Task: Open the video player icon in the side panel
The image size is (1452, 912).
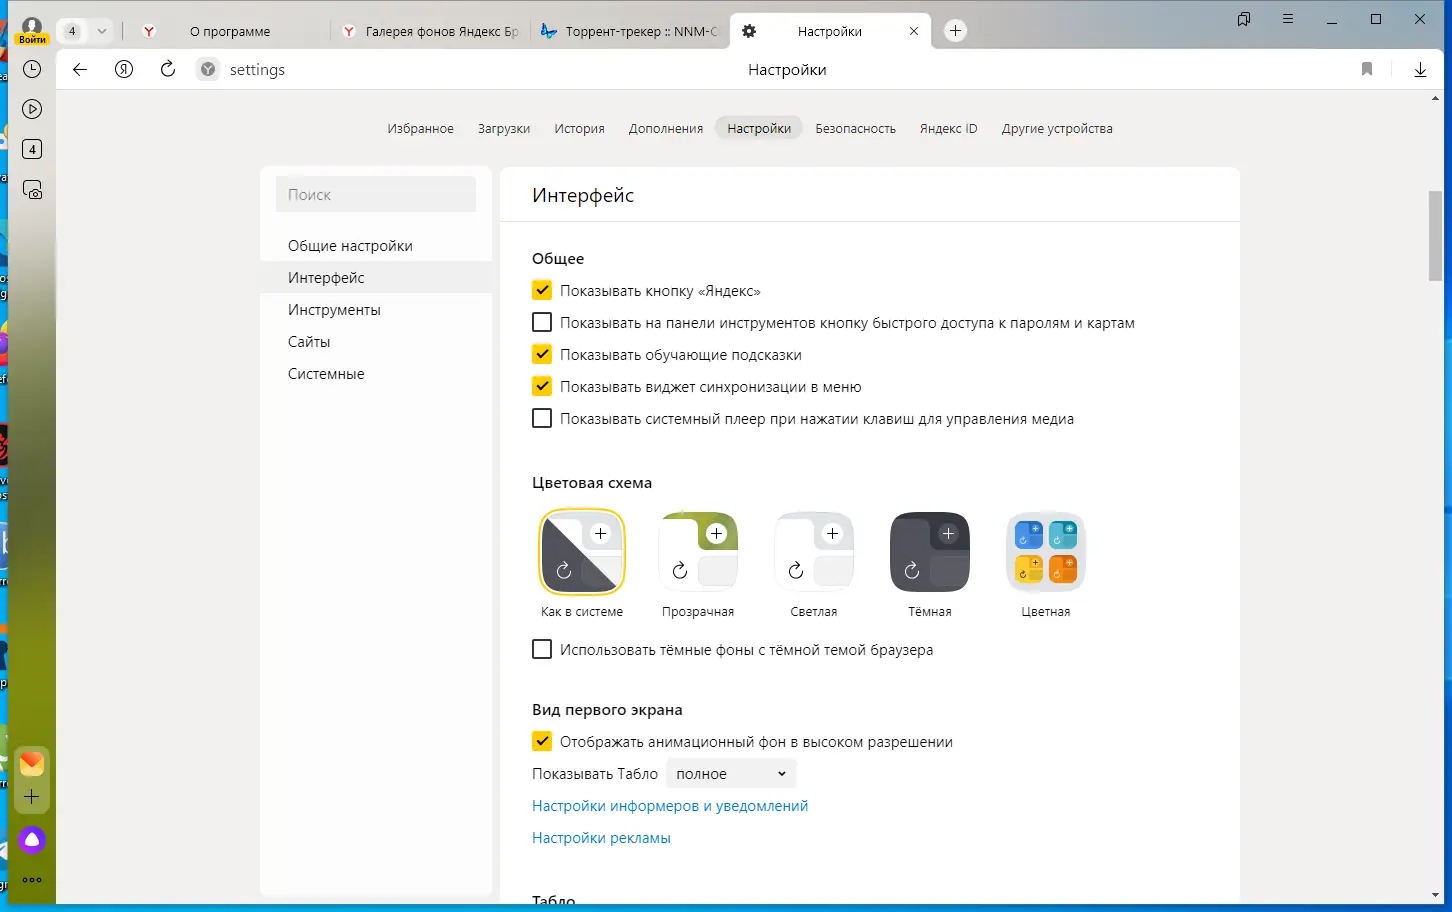Action: coord(32,109)
